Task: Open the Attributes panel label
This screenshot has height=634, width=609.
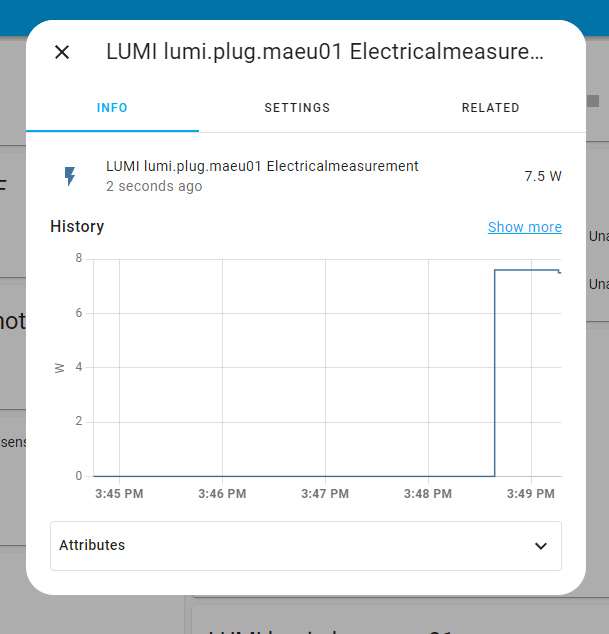Action: (x=92, y=546)
